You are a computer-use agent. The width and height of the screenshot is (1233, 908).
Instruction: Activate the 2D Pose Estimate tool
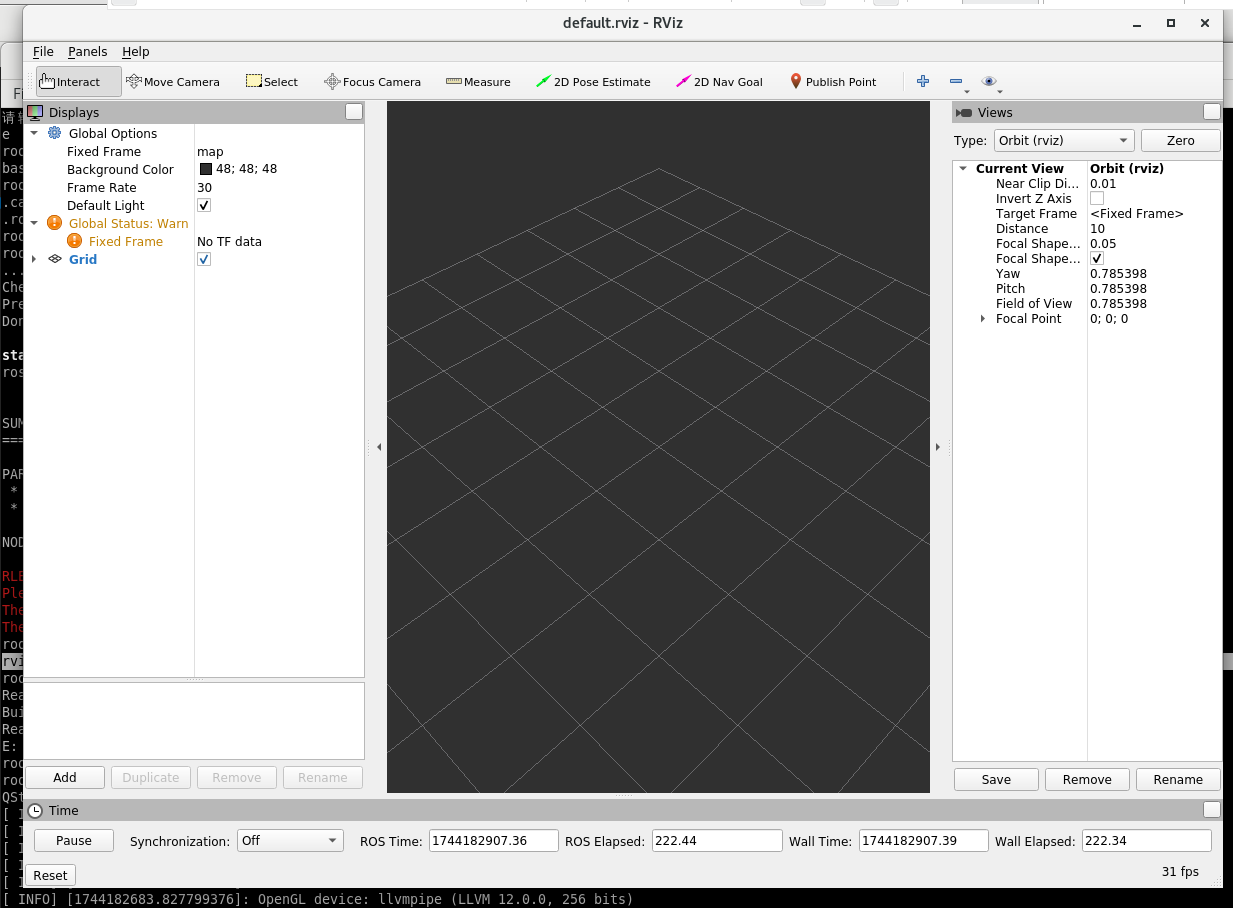[593, 82]
